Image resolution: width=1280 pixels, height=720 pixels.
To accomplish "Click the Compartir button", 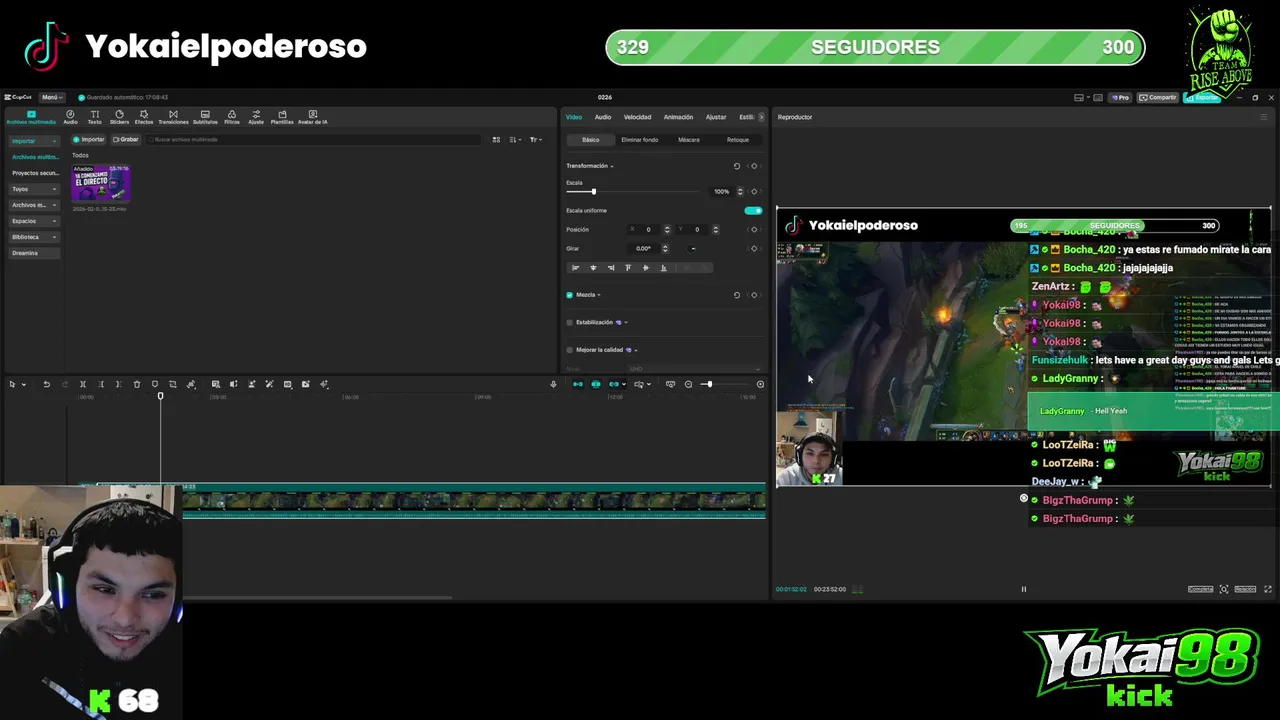I will 1158,97.
